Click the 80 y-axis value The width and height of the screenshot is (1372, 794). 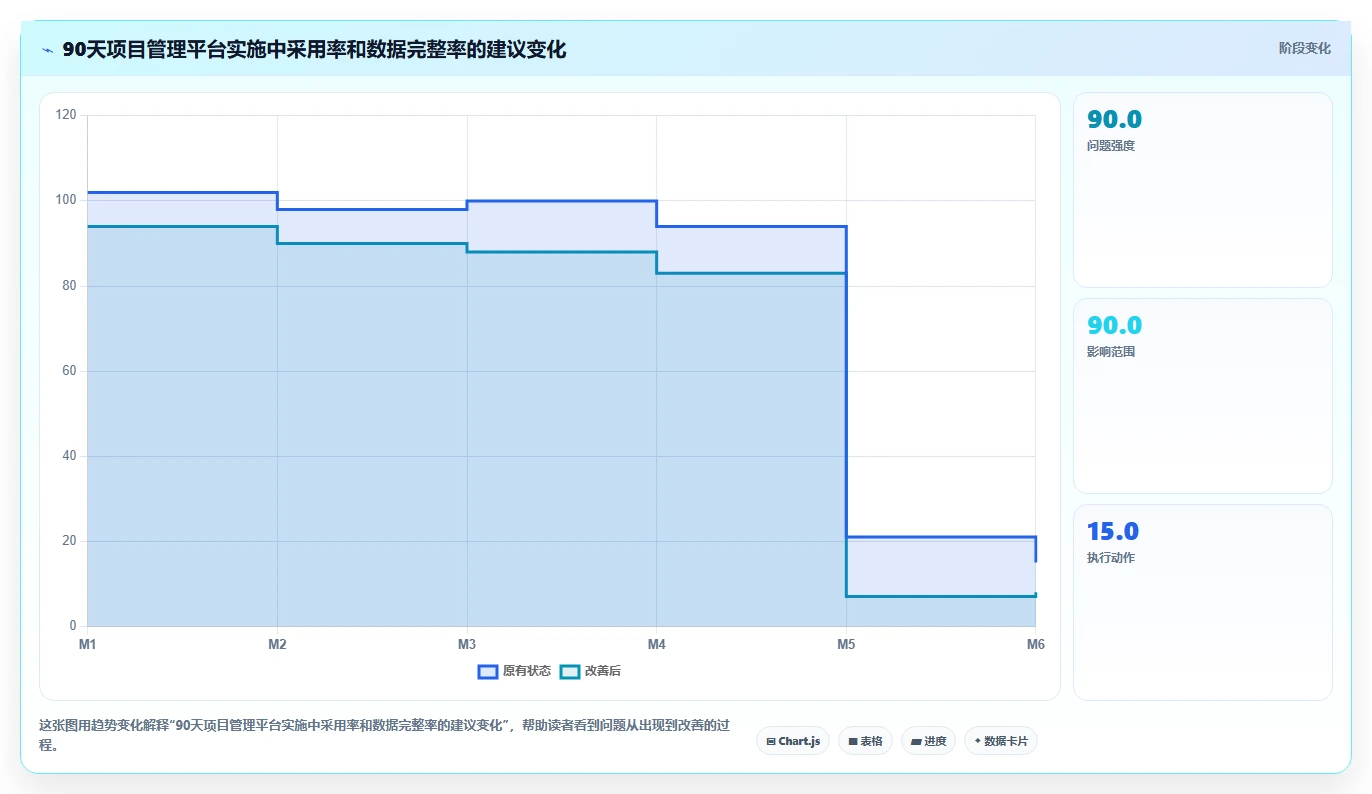point(69,285)
